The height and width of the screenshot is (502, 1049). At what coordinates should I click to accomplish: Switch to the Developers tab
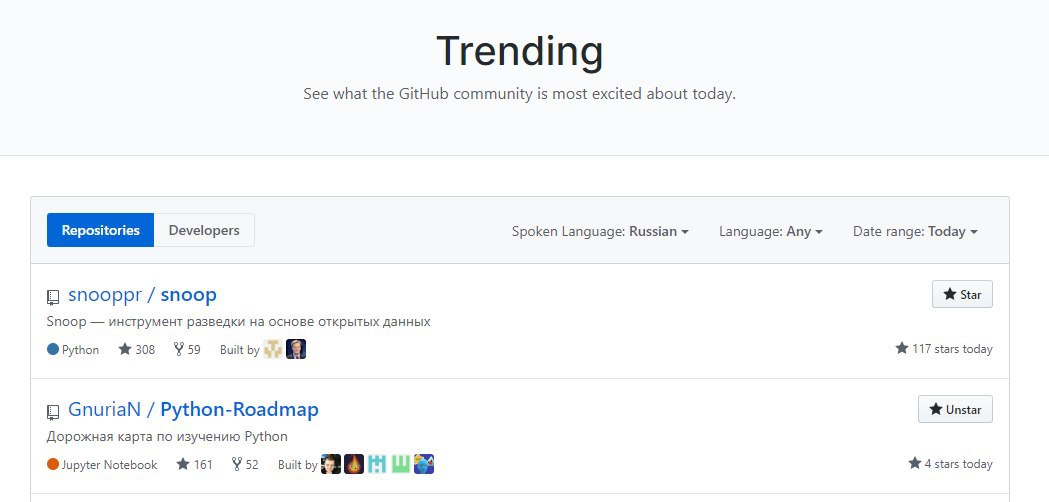(204, 230)
